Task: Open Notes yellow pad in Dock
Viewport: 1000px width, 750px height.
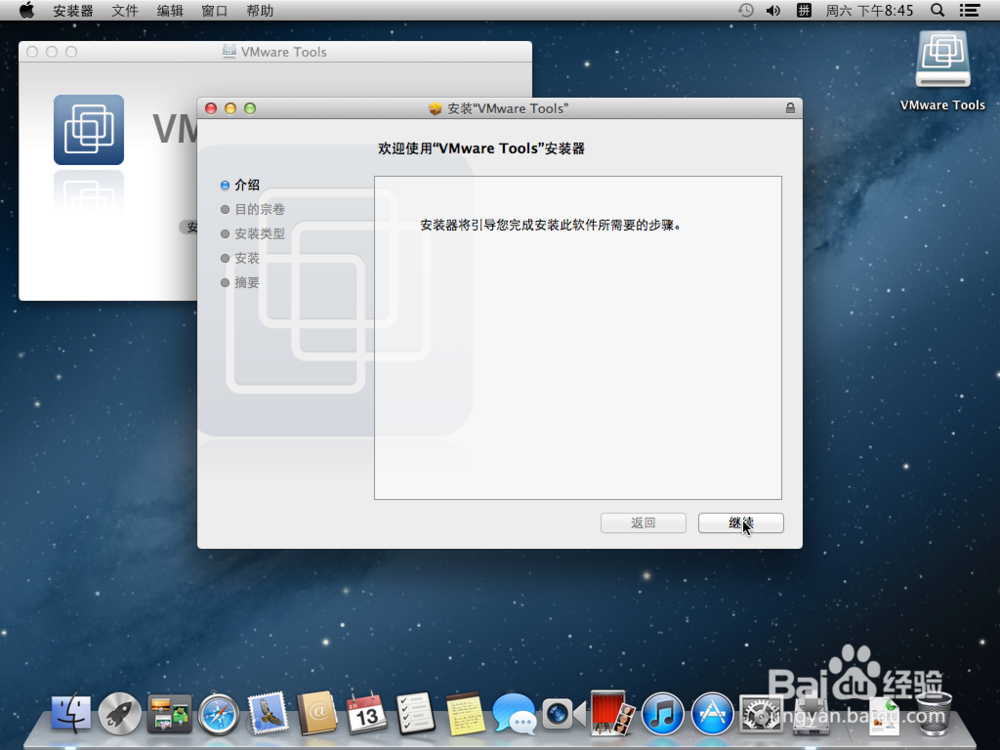Action: (x=465, y=713)
